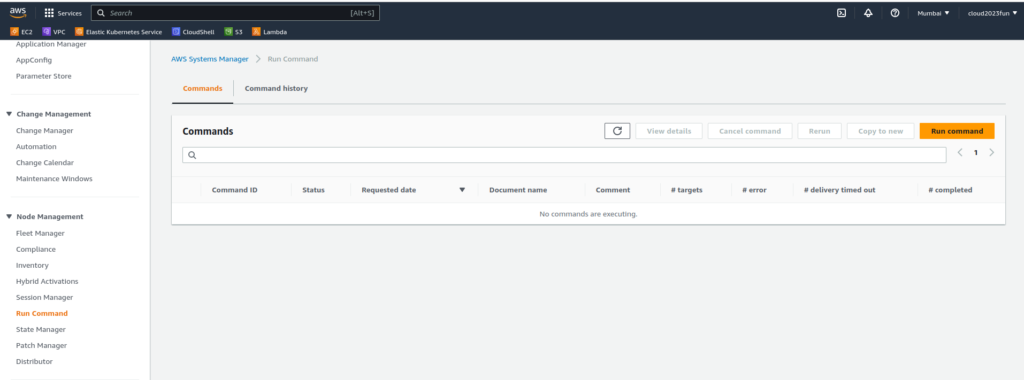Open EC2 favorite shortcut
Image resolution: width=1024 pixels, height=380 pixels.
22,31
